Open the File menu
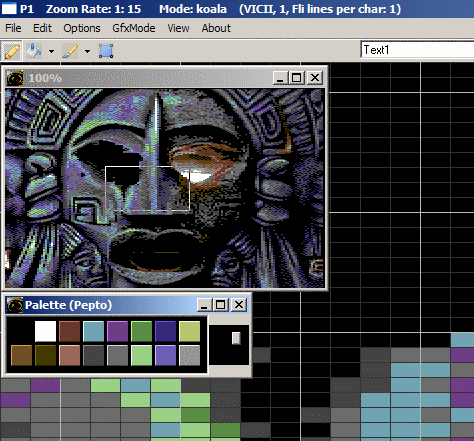The height and width of the screenshot is (441, 474). tap(13, 28)
